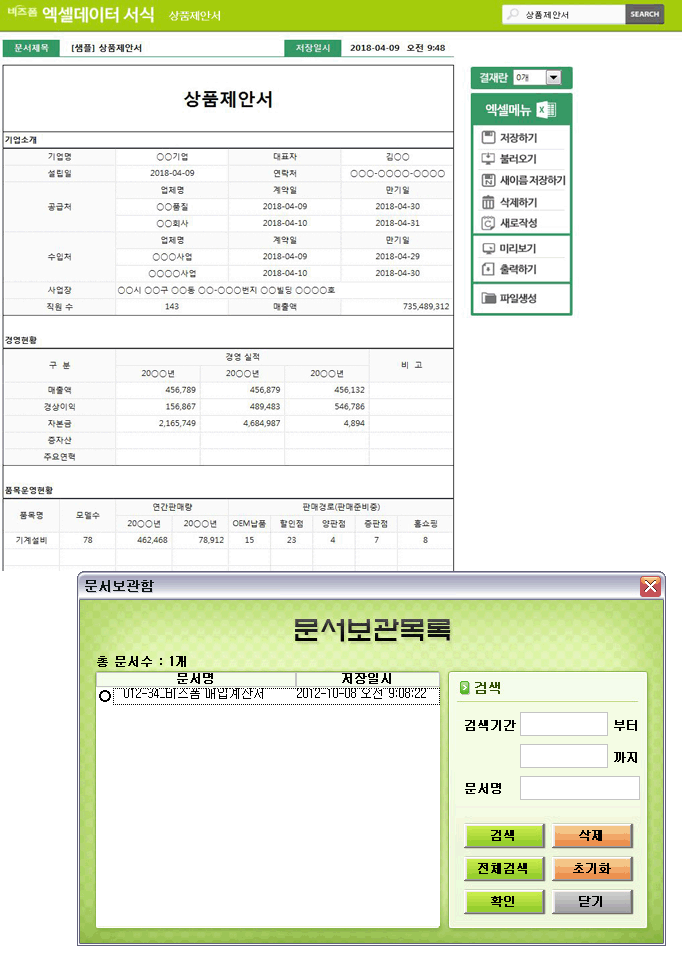
Task: Choose 출력하기 in the Excel menu
Action: click(518, 269)
